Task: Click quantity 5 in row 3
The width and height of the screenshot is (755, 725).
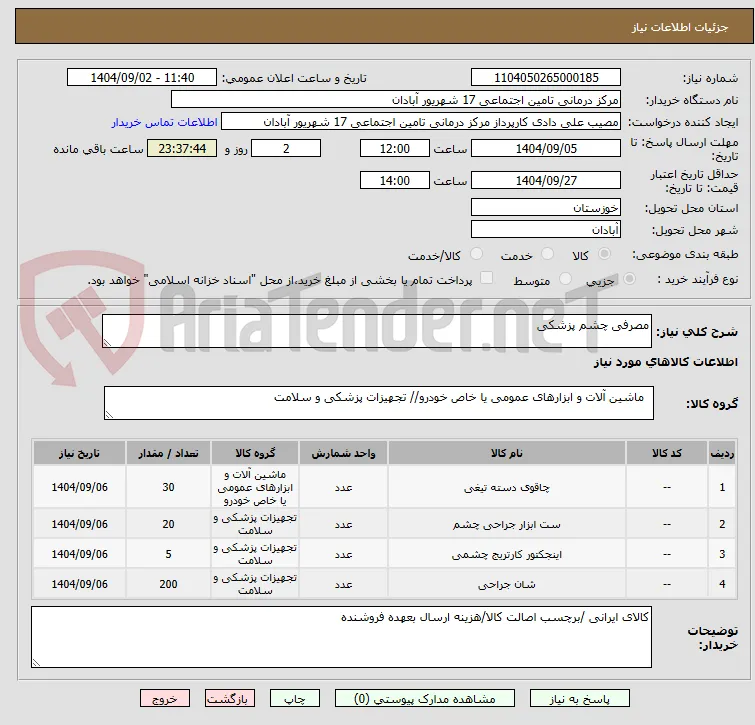Action: click(168, 554)
